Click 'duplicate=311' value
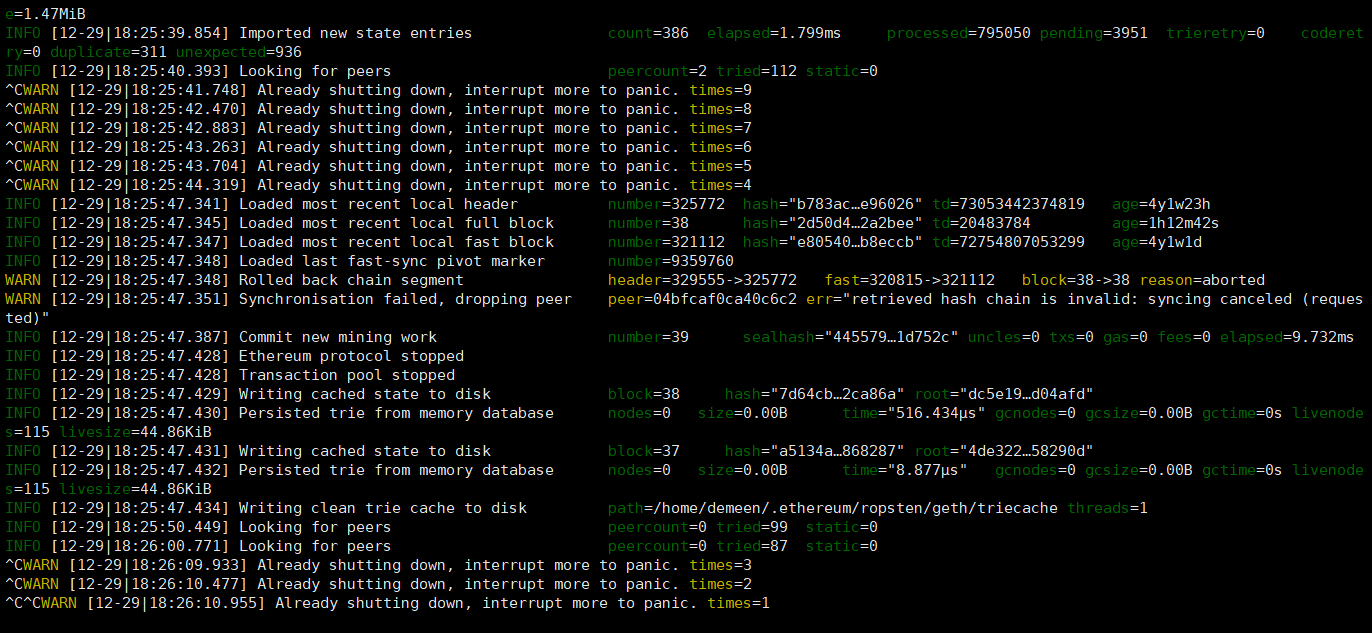 pos(109,52)
